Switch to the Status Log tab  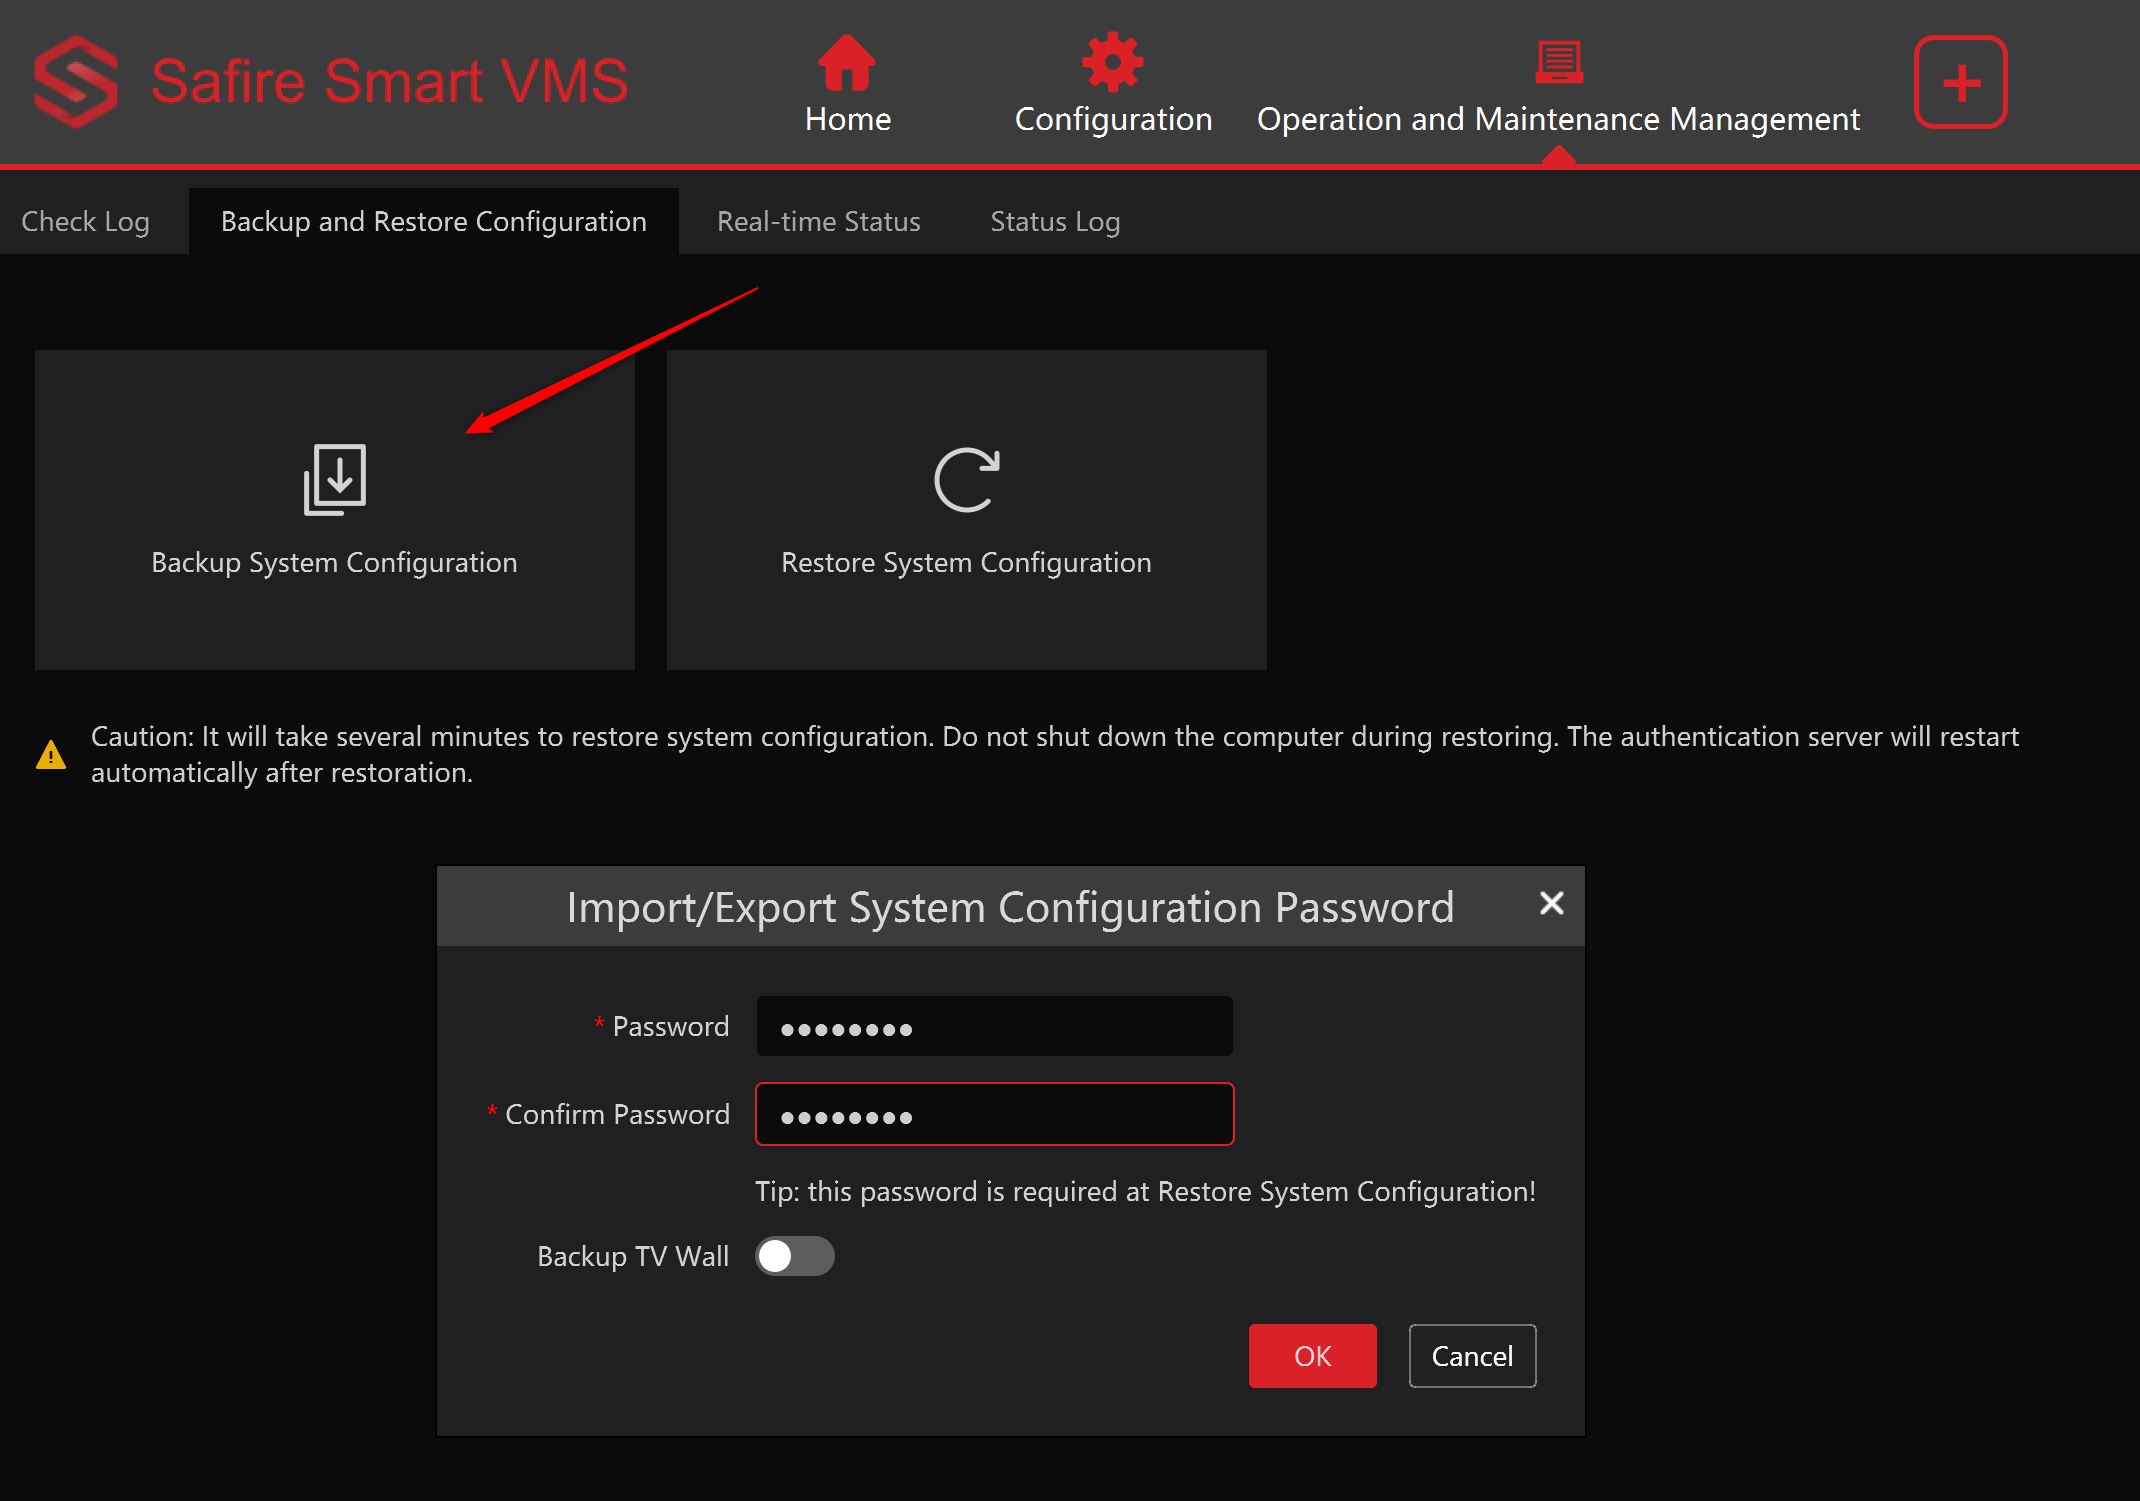(x=1054, y=220)
